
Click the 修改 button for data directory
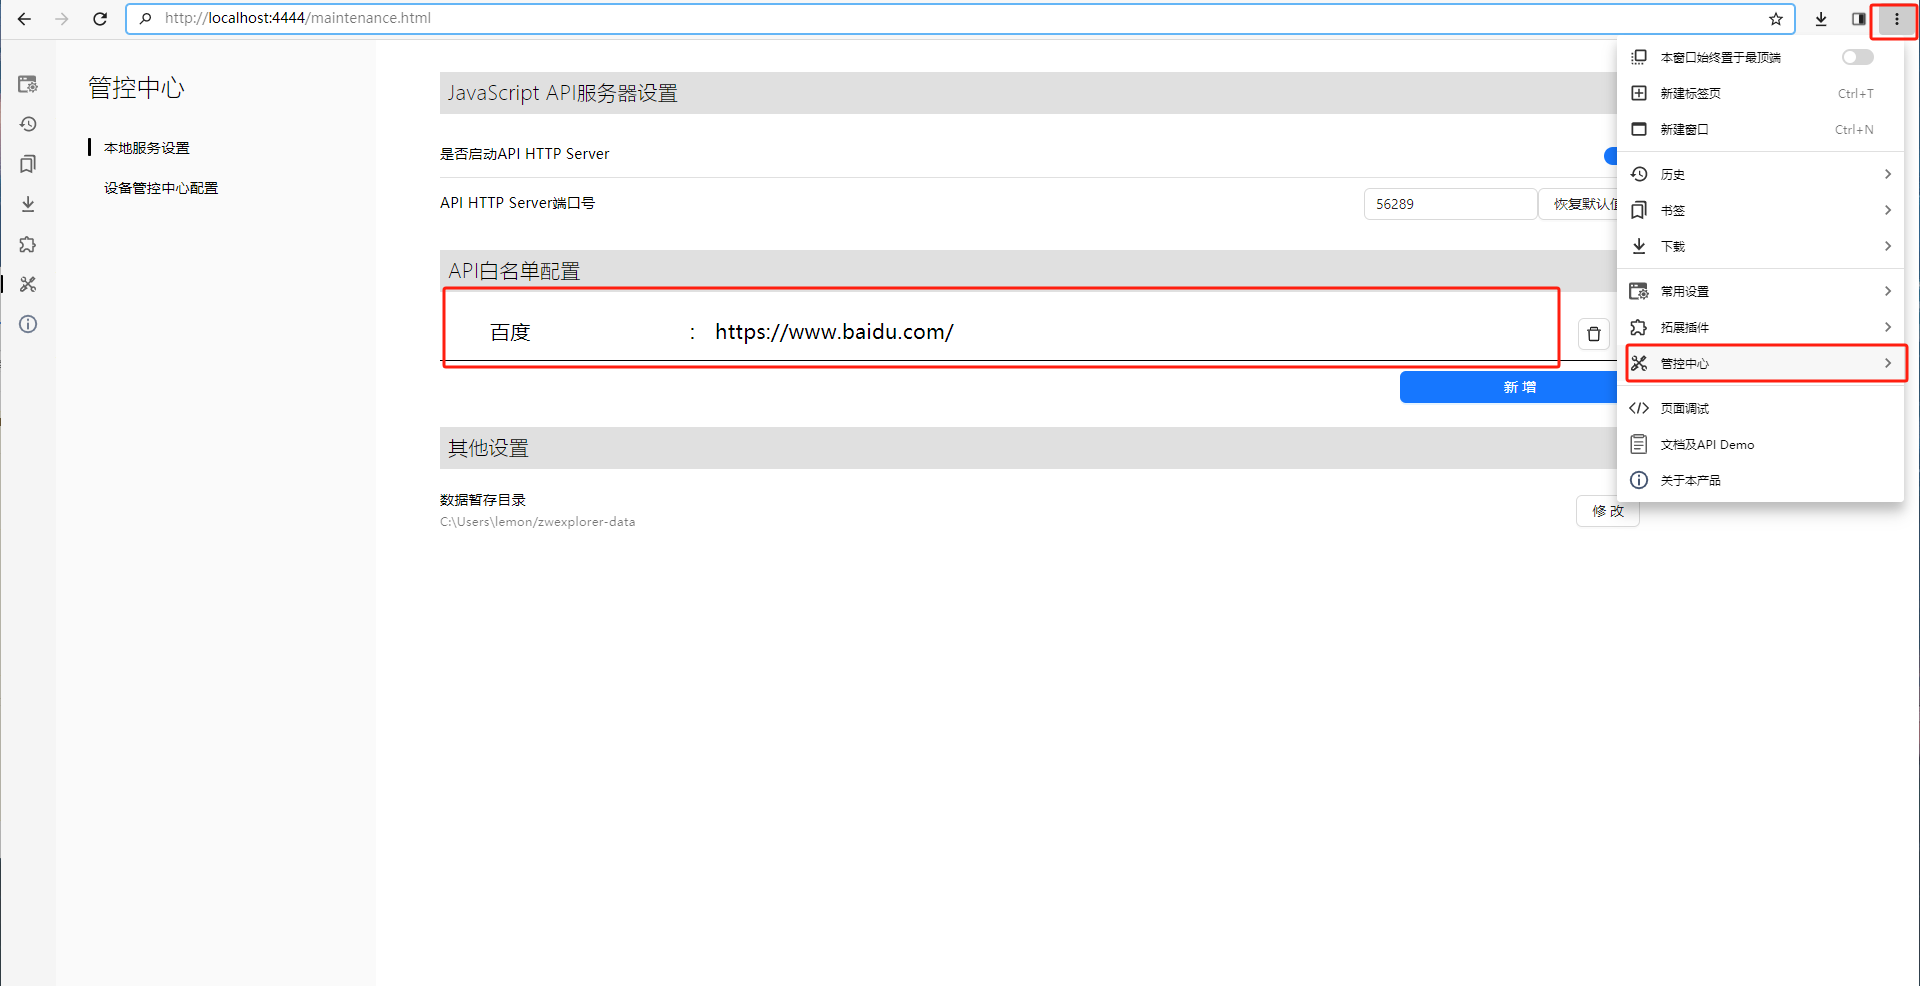[1608, 511]
